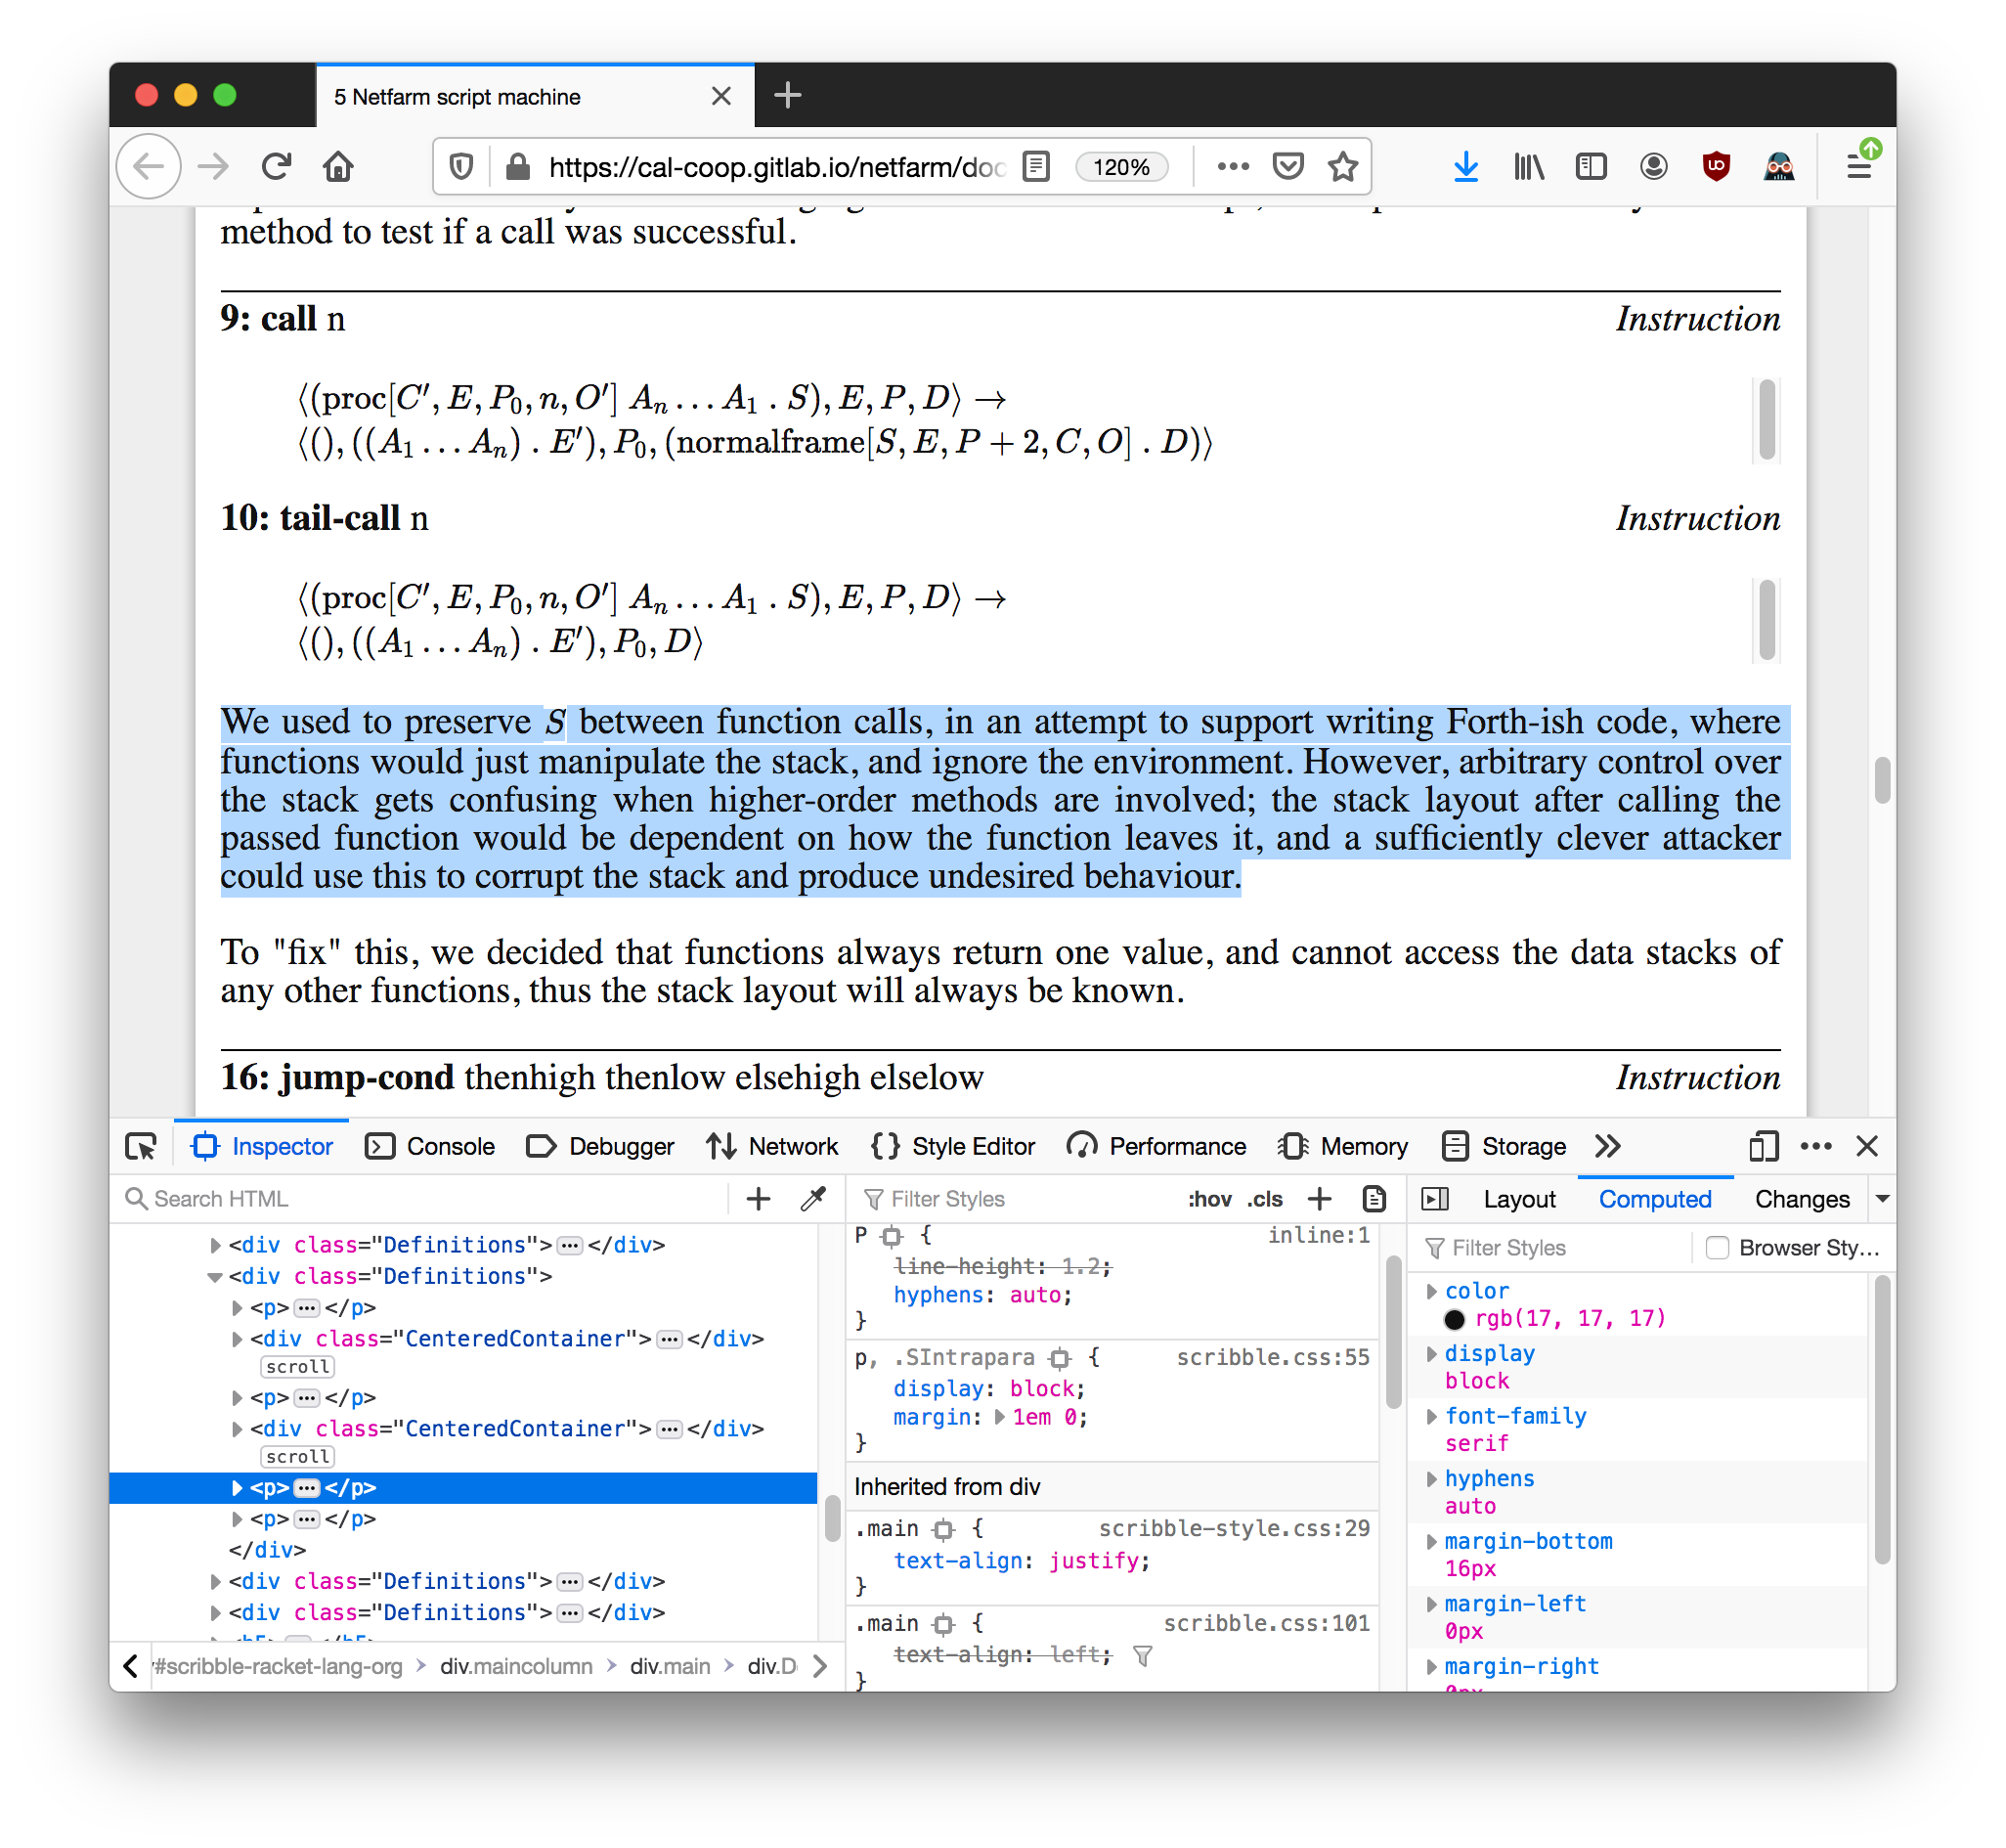Toggle responsive design mode icon
2006x1848 pixels.
coord(1763,1146)
